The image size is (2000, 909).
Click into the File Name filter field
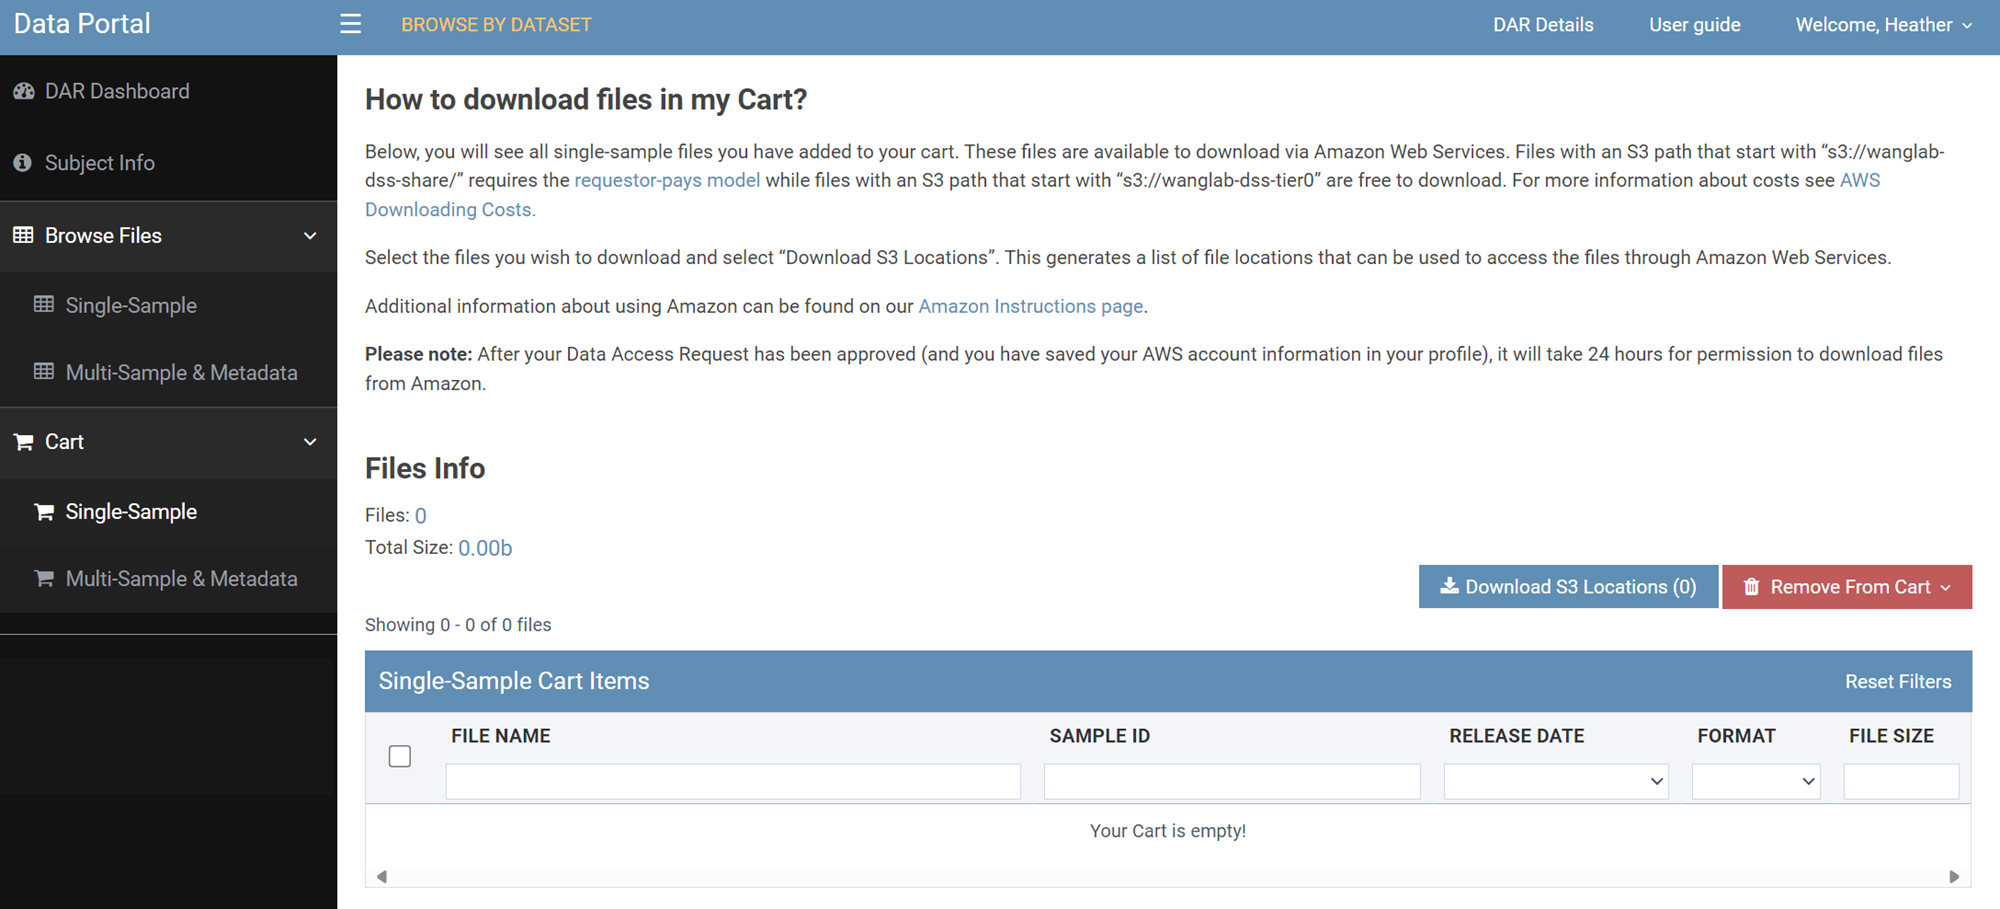733,781
